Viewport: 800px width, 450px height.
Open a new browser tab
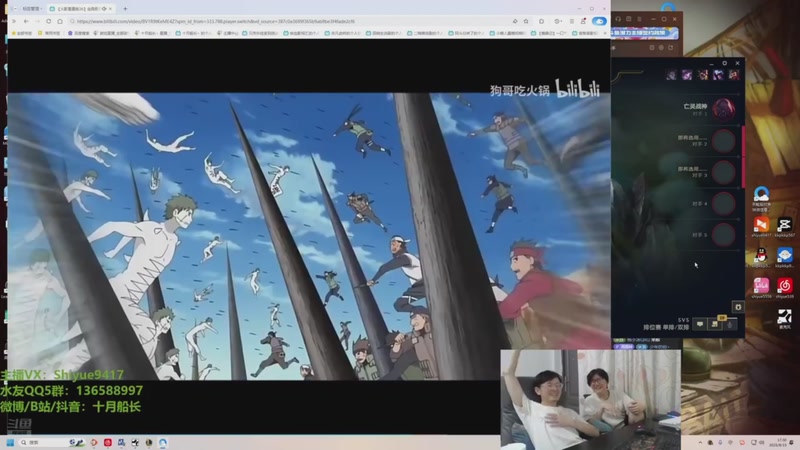pyautogui.click(x=125, y=9)
